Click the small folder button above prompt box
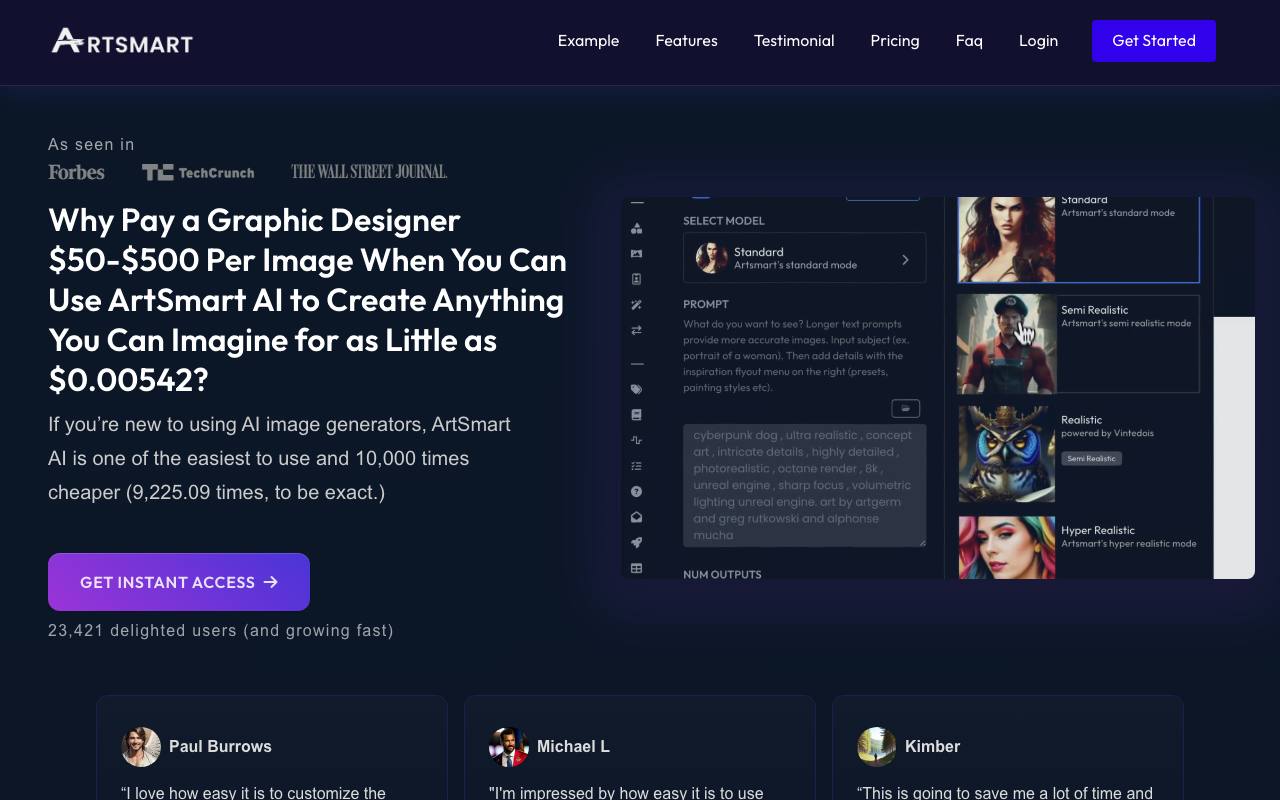 coord(905,408)
